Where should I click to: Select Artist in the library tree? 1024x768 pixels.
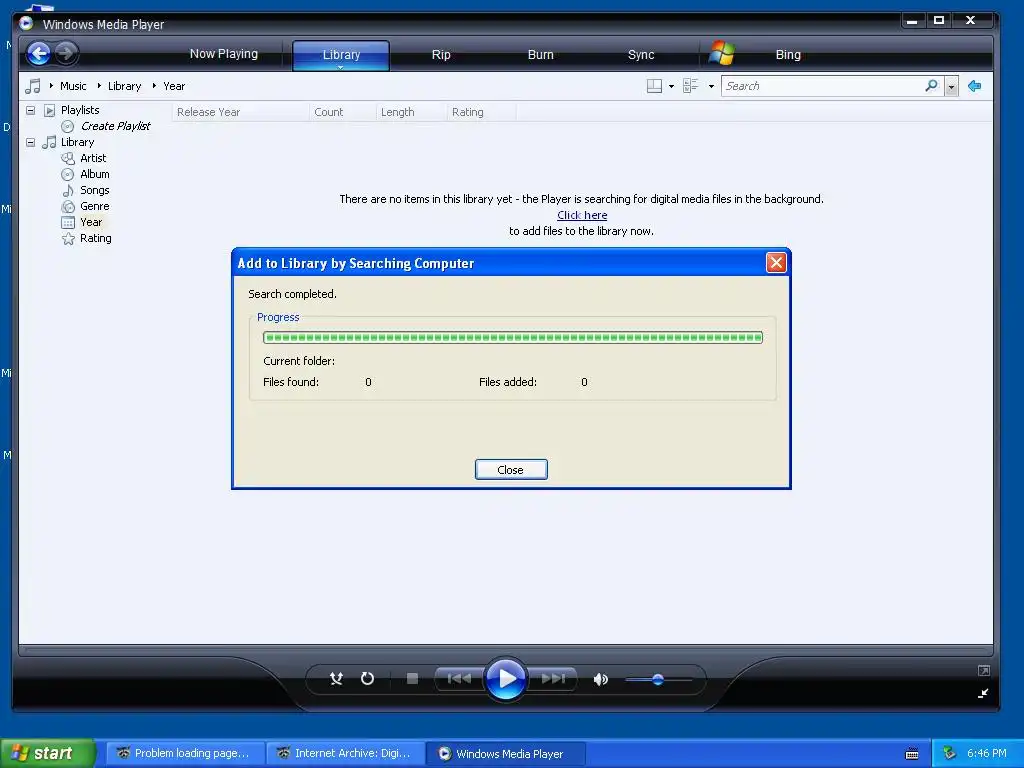(x=93, y=158)
